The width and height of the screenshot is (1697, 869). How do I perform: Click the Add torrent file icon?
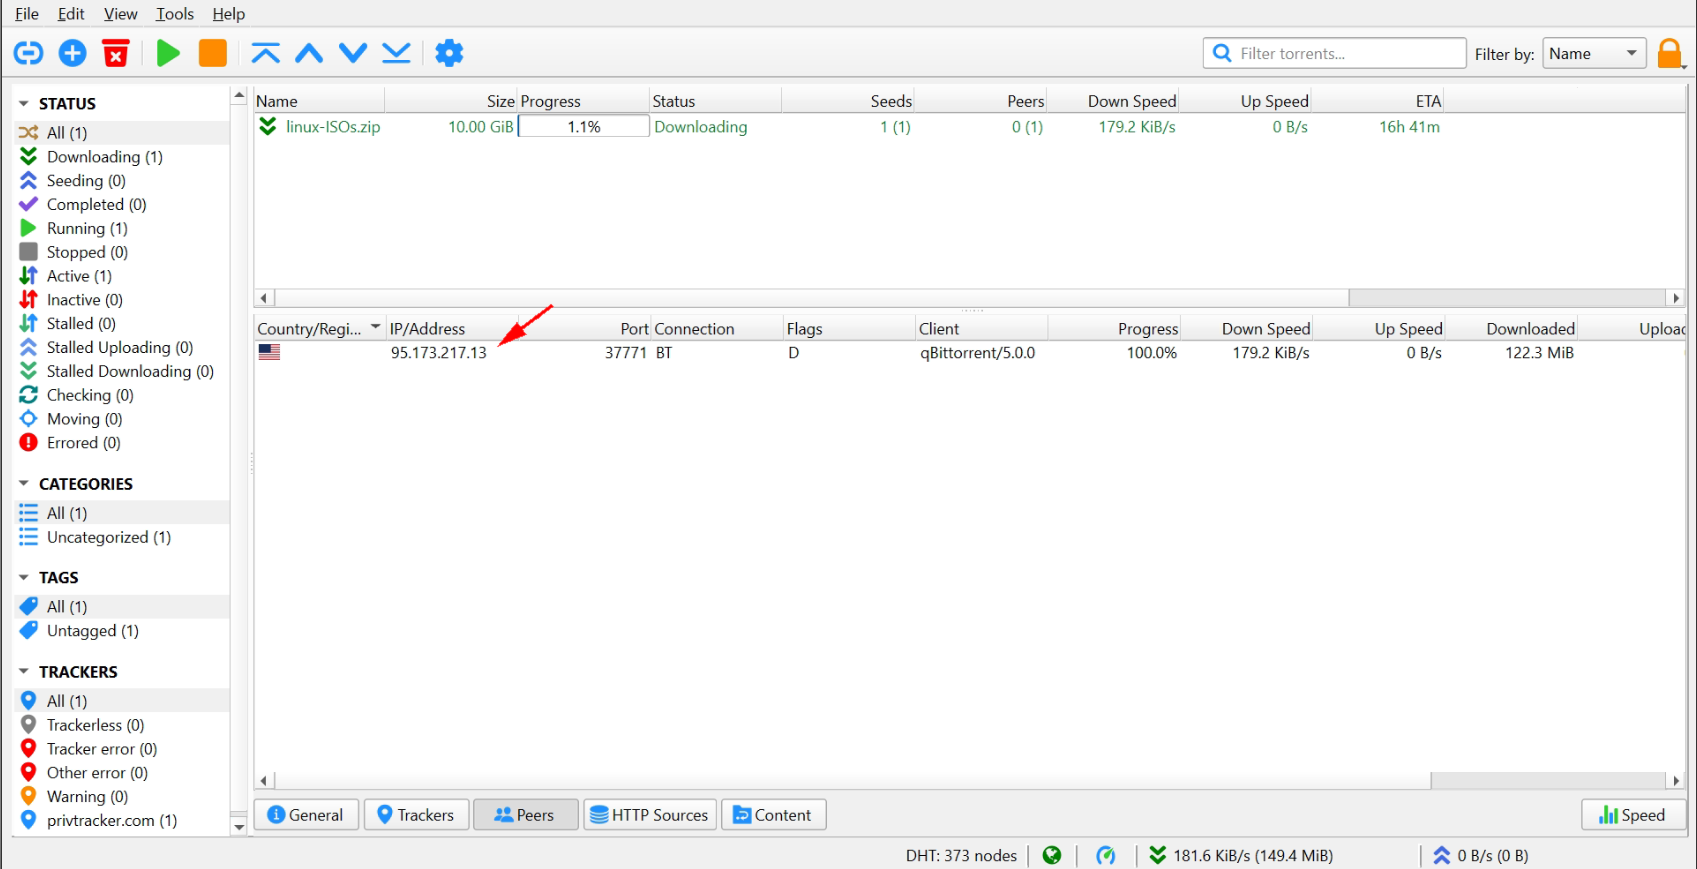click(x=72, y=53)
